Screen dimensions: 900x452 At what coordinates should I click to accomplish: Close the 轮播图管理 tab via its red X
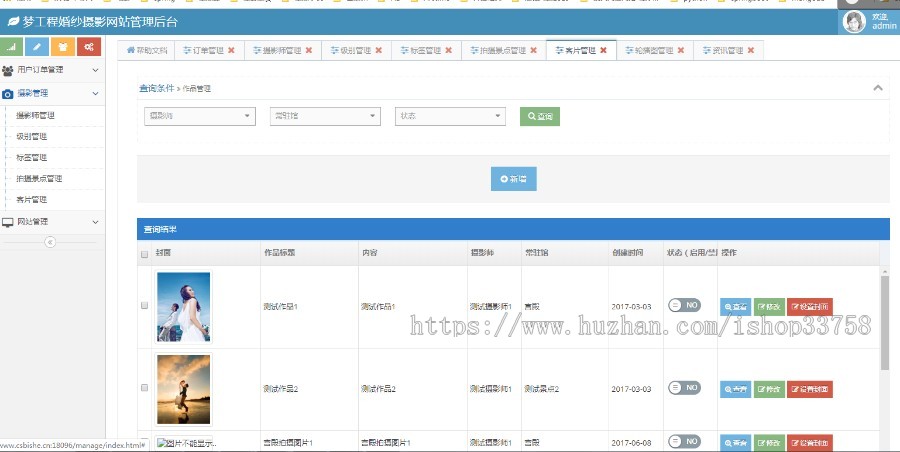(x=681, y=51)
